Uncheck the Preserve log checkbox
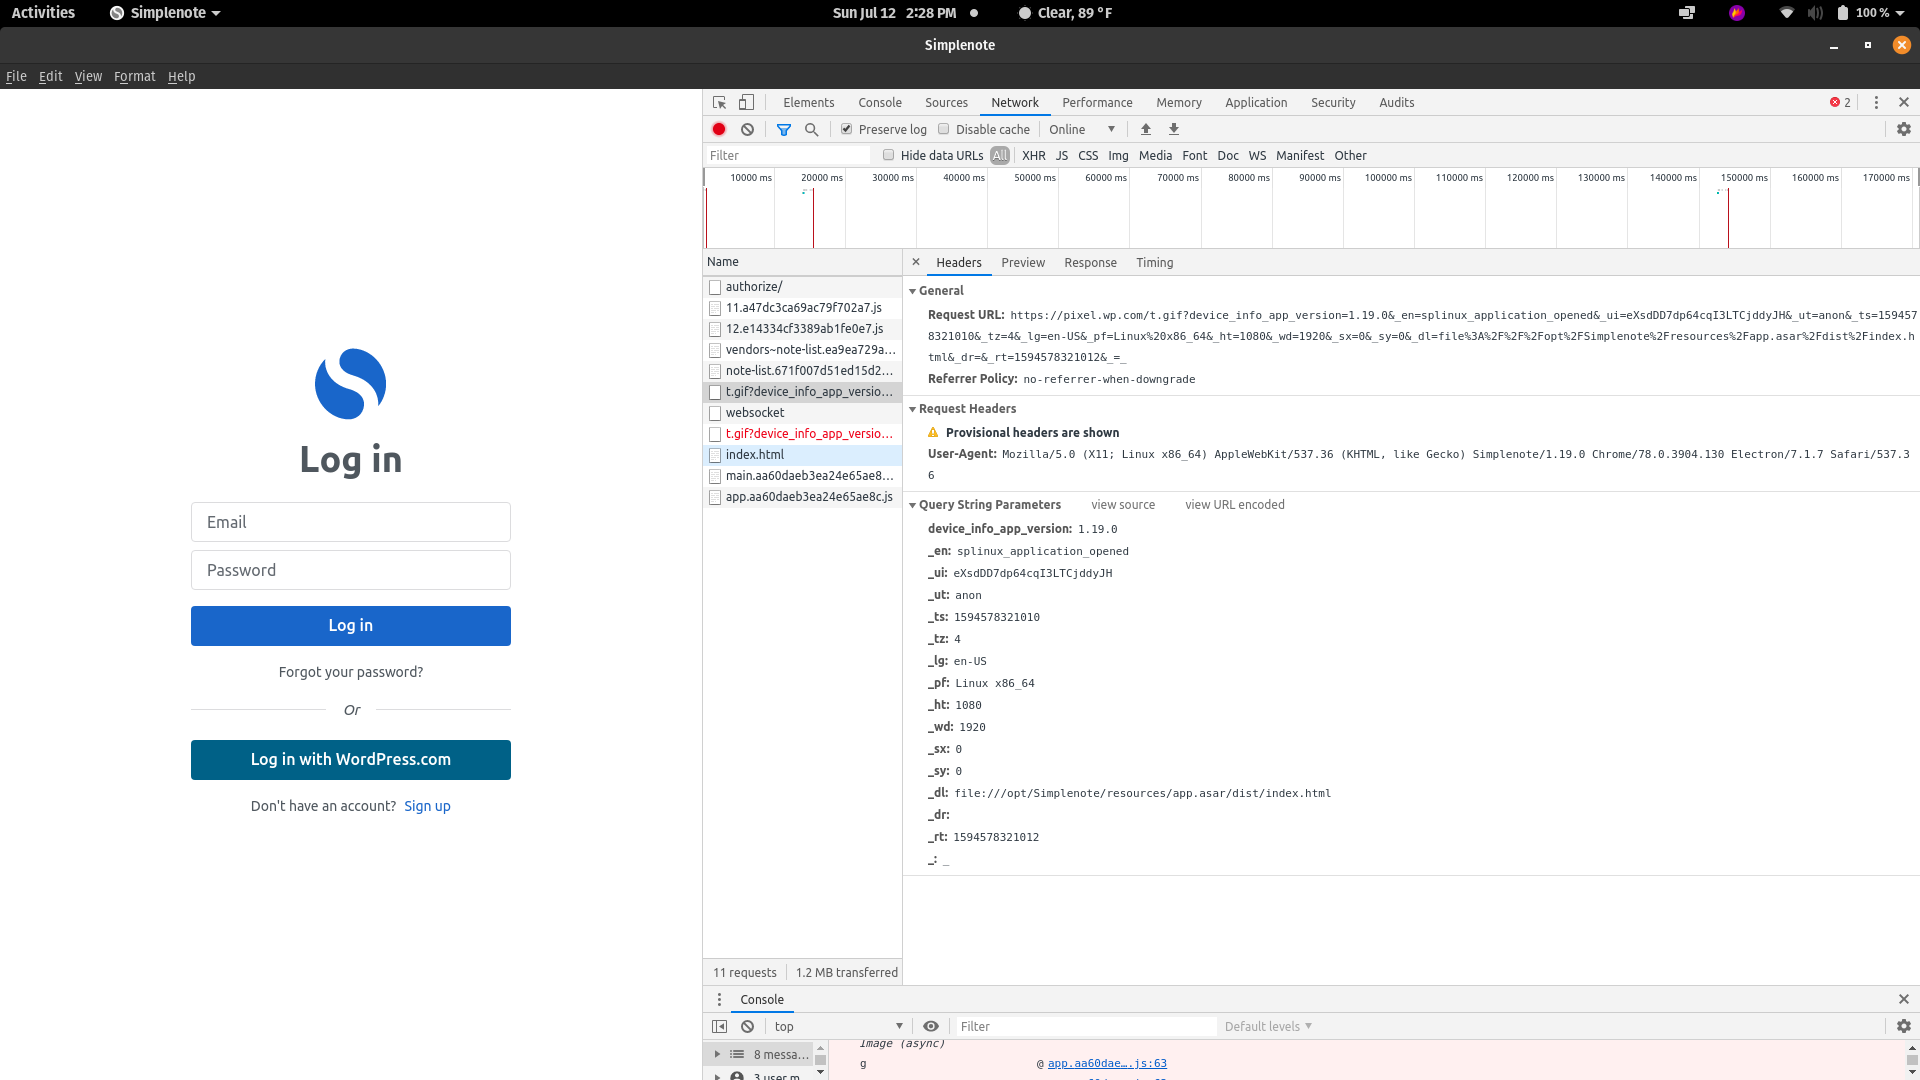1920x1080 pixels. coord(847,129)
